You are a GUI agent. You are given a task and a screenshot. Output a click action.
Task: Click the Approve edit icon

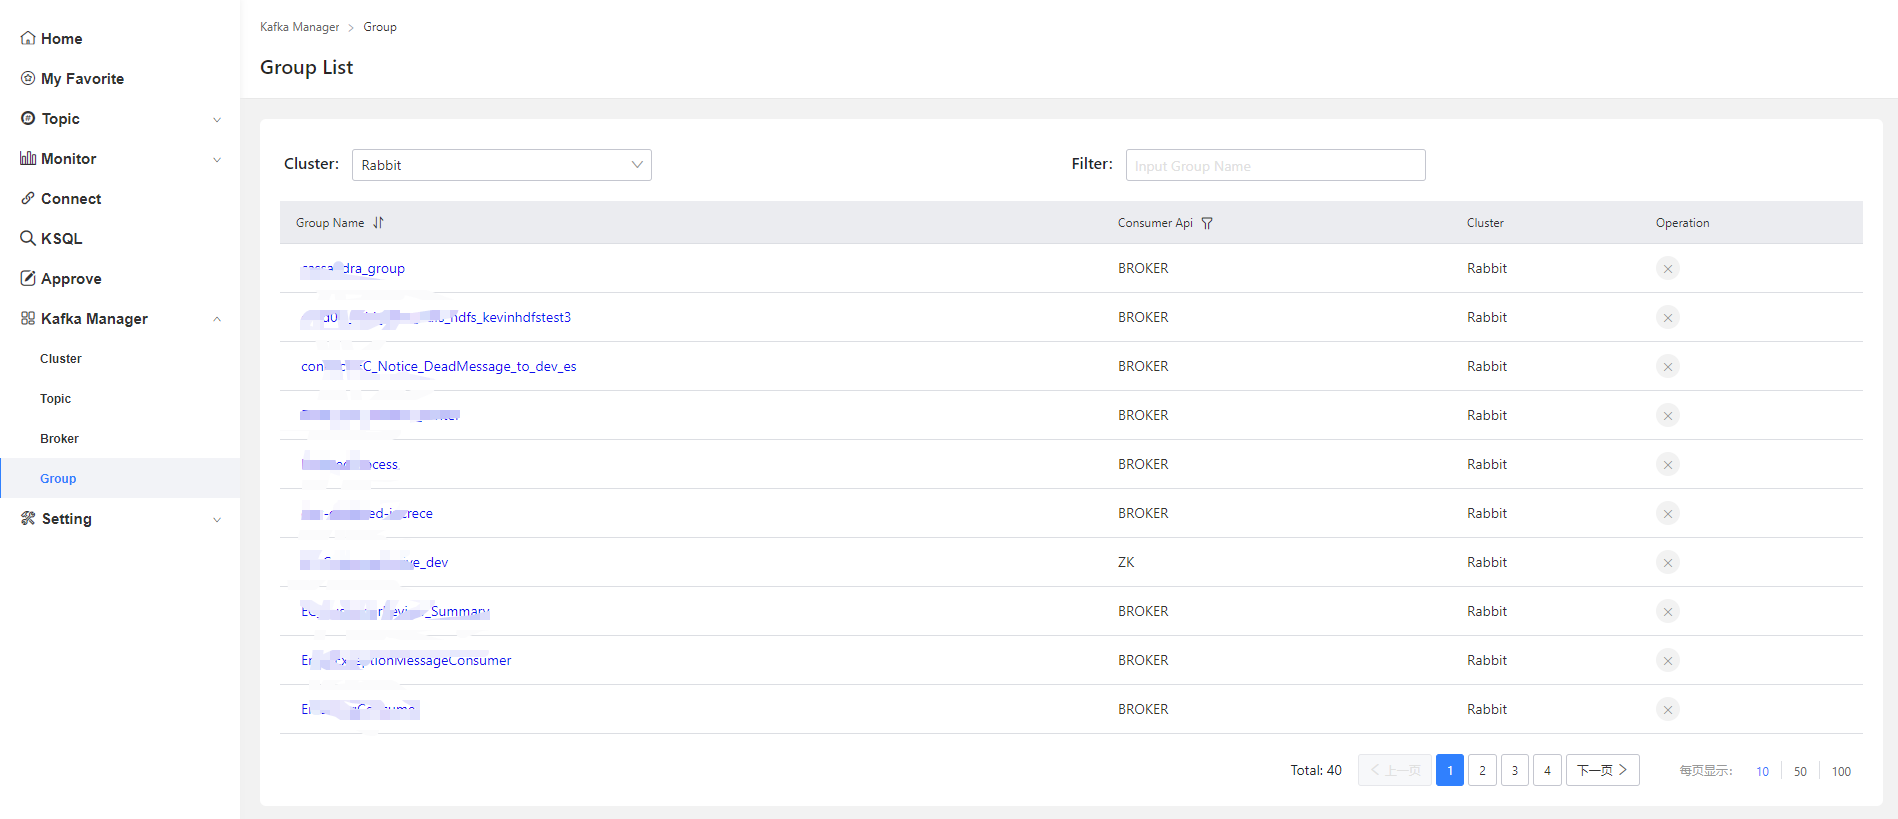28,279
